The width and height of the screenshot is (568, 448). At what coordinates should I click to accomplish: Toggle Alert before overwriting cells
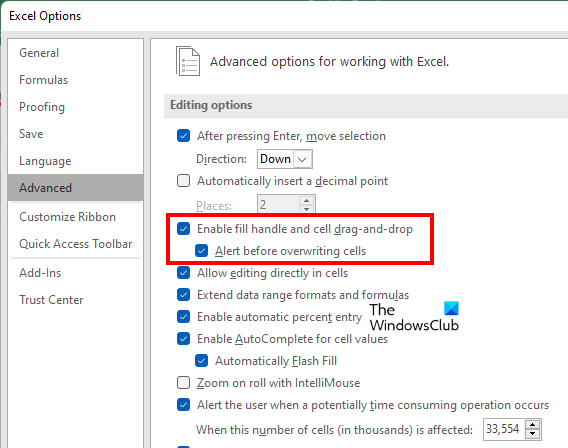point(201,251)
